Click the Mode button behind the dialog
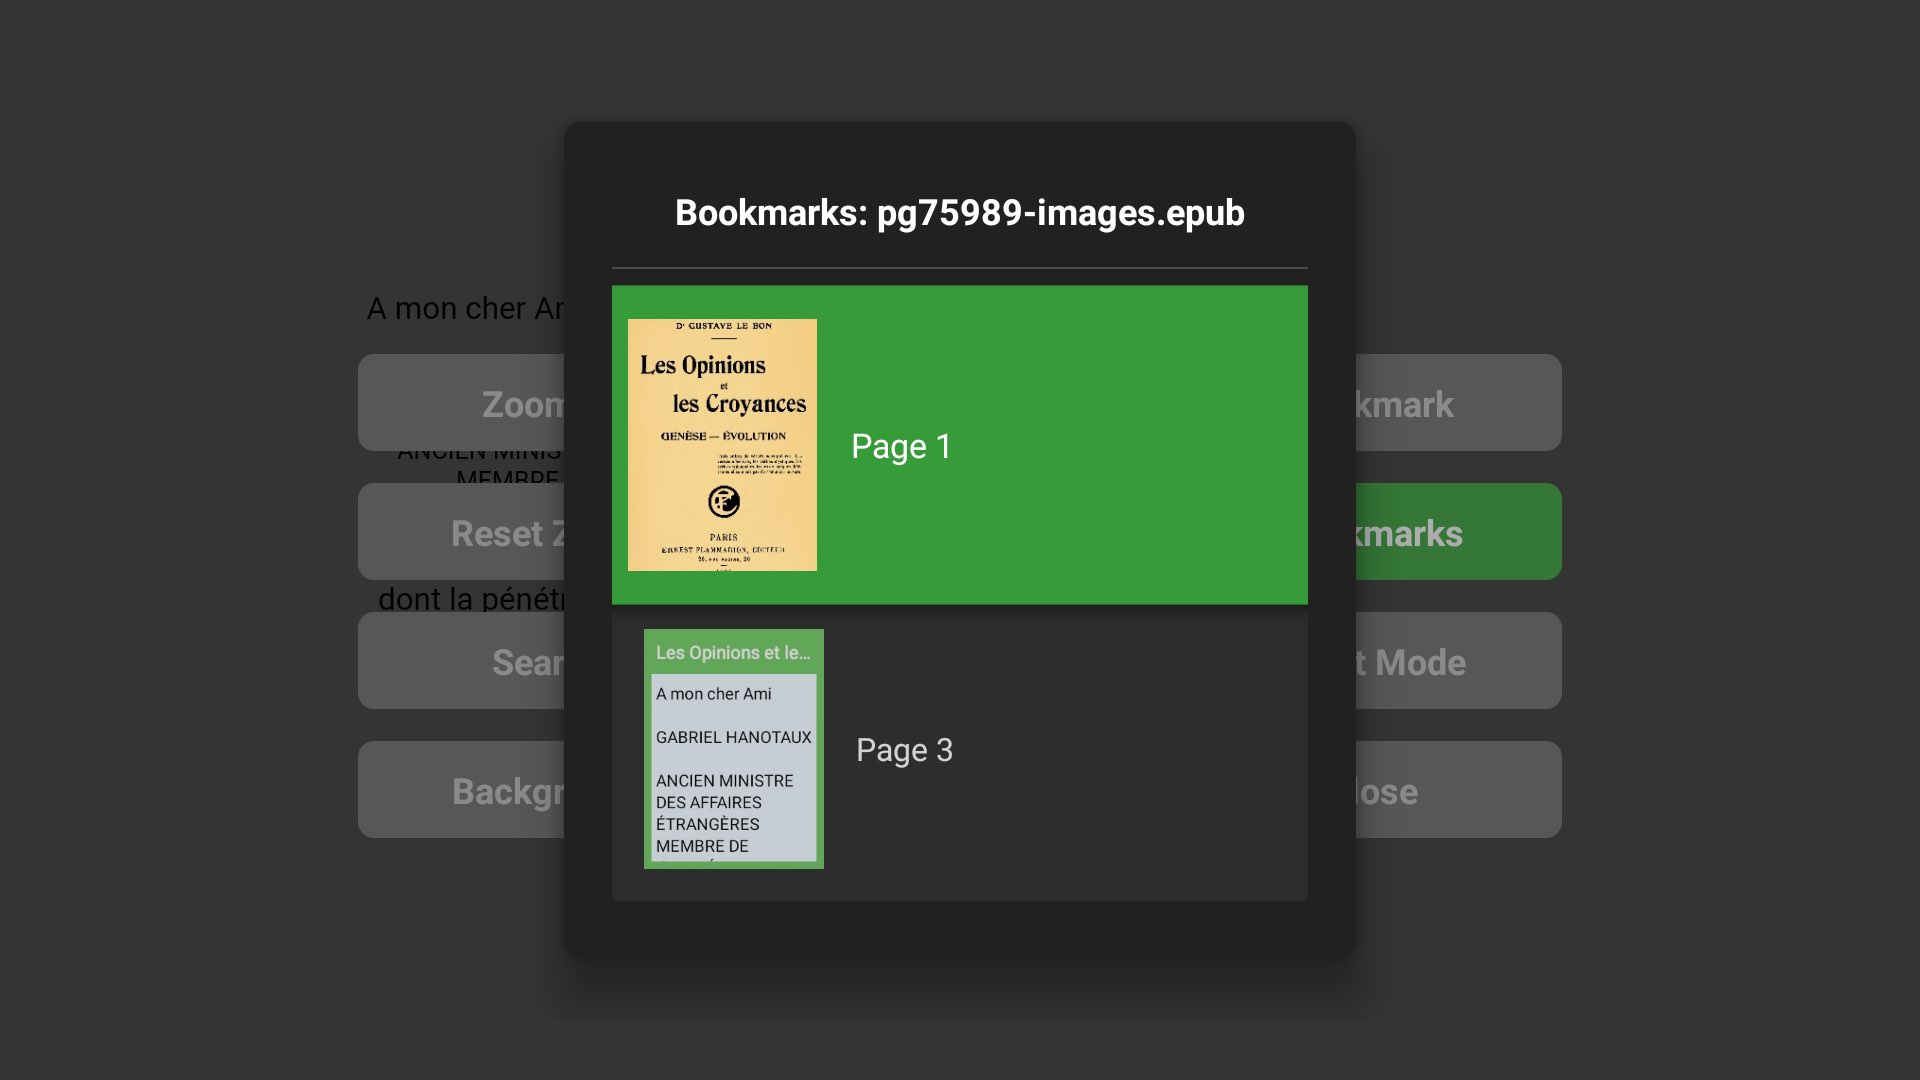1920x1080 pixels. [x=1458, y=661]
